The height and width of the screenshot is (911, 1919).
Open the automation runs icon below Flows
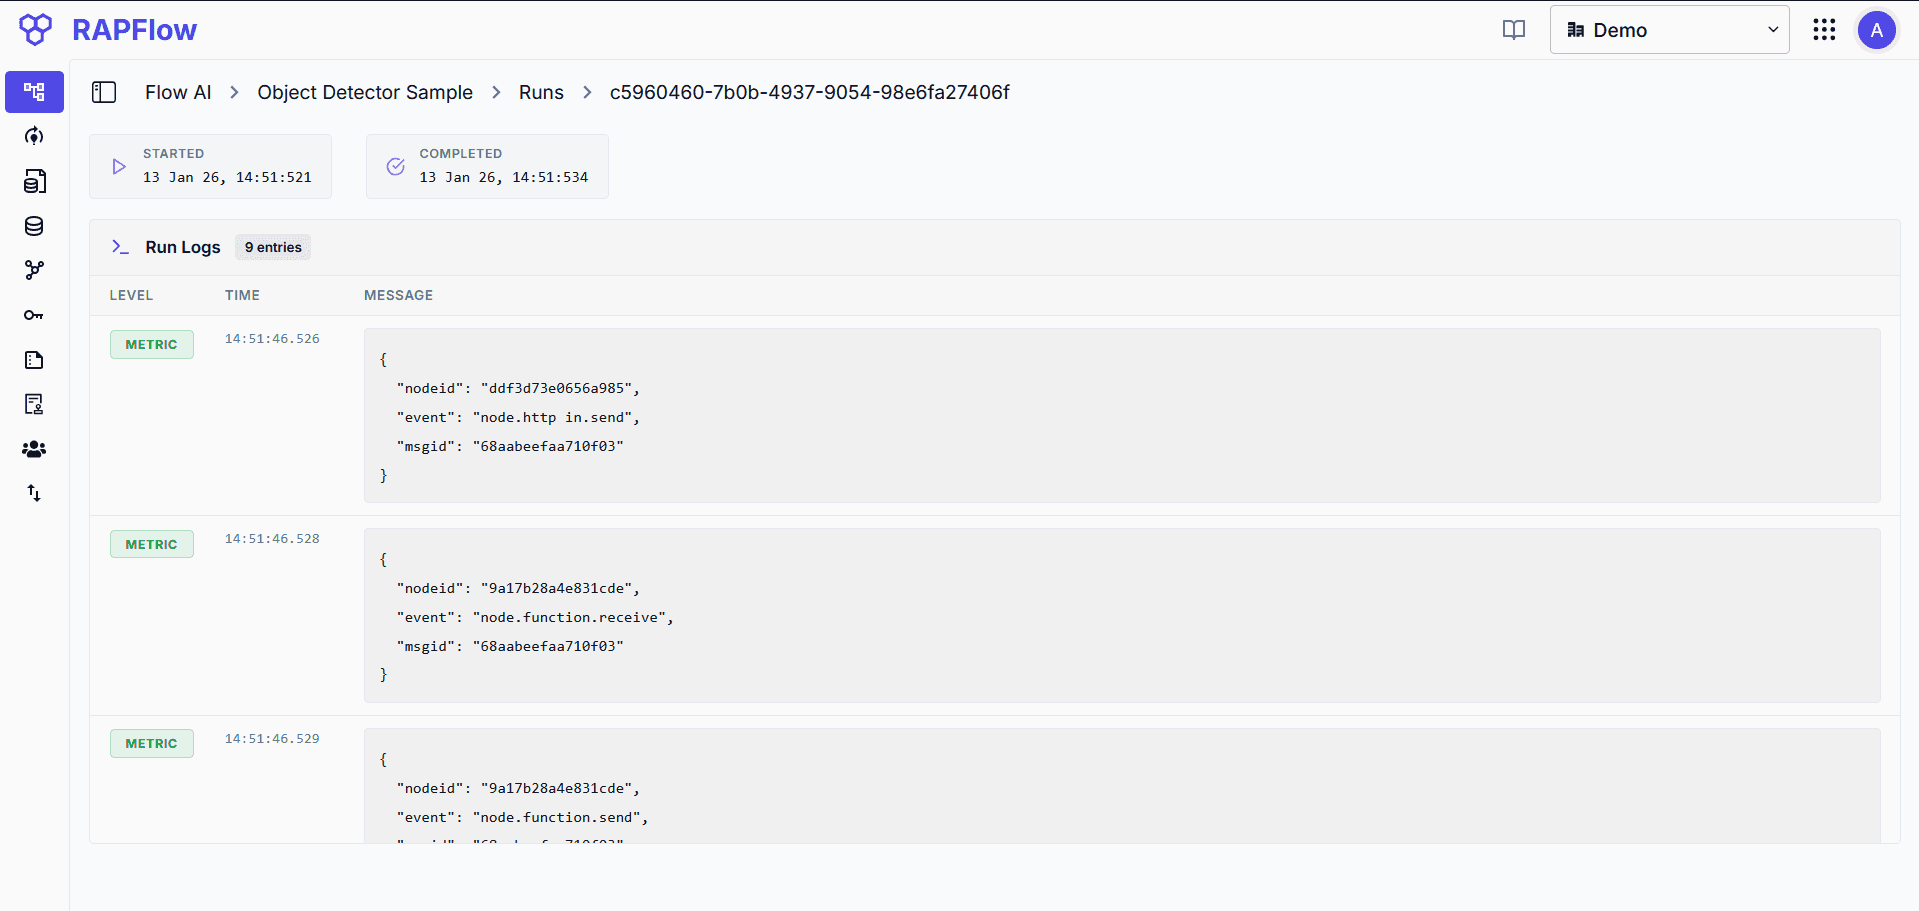[34, 137]
